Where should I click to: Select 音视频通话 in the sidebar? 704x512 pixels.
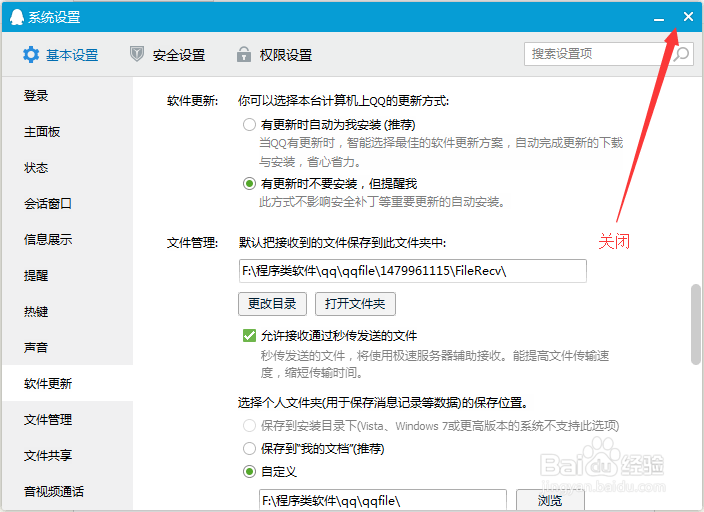(x=67, y=491)
